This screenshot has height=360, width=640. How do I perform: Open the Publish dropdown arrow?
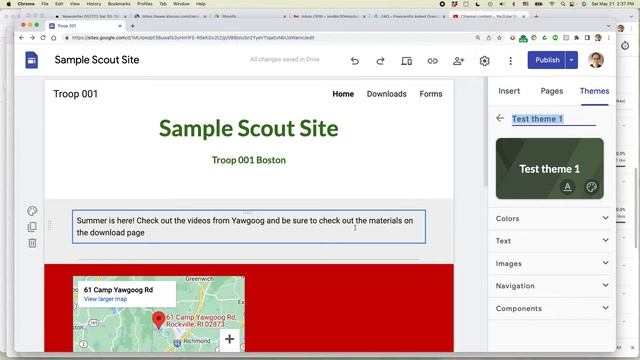[x=571, y=60]
